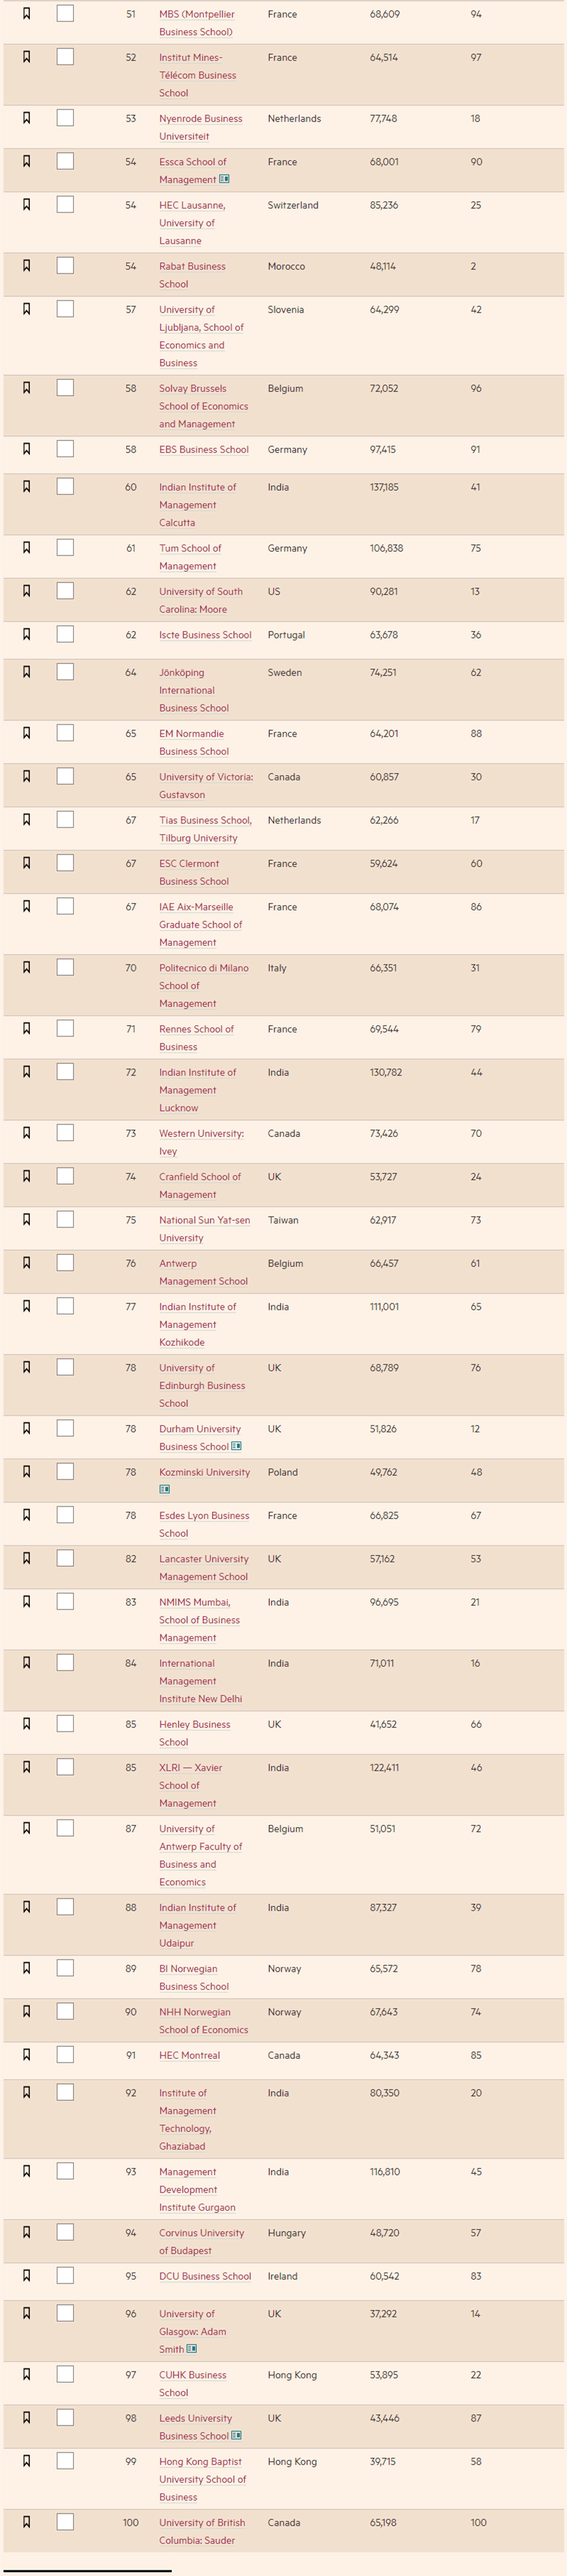Open the University of Antwerp Faculty link
This screenshot has height=2576, width=567.
tap(201, 1855)
